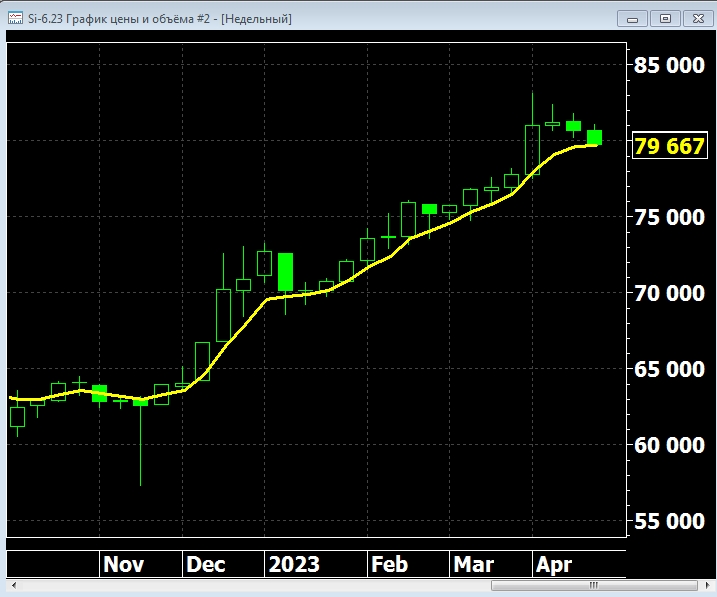Image resolution: width=717 pixels, height=597 pixels.
Task: Click the Mar label on time axis
Action: (x=473, y=565)
